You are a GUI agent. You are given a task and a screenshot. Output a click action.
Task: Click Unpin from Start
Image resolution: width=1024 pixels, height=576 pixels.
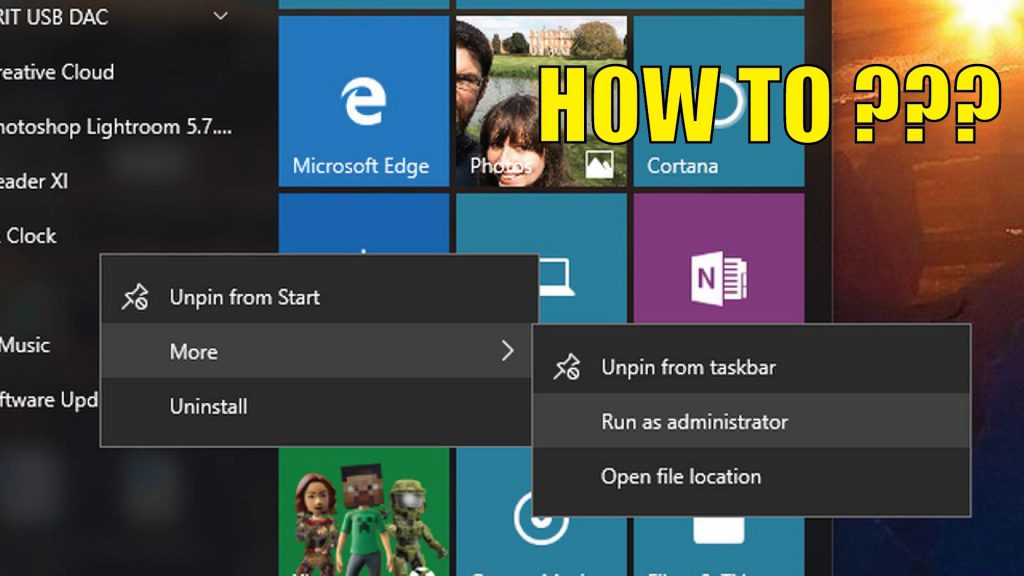click(x=246, y=297)
